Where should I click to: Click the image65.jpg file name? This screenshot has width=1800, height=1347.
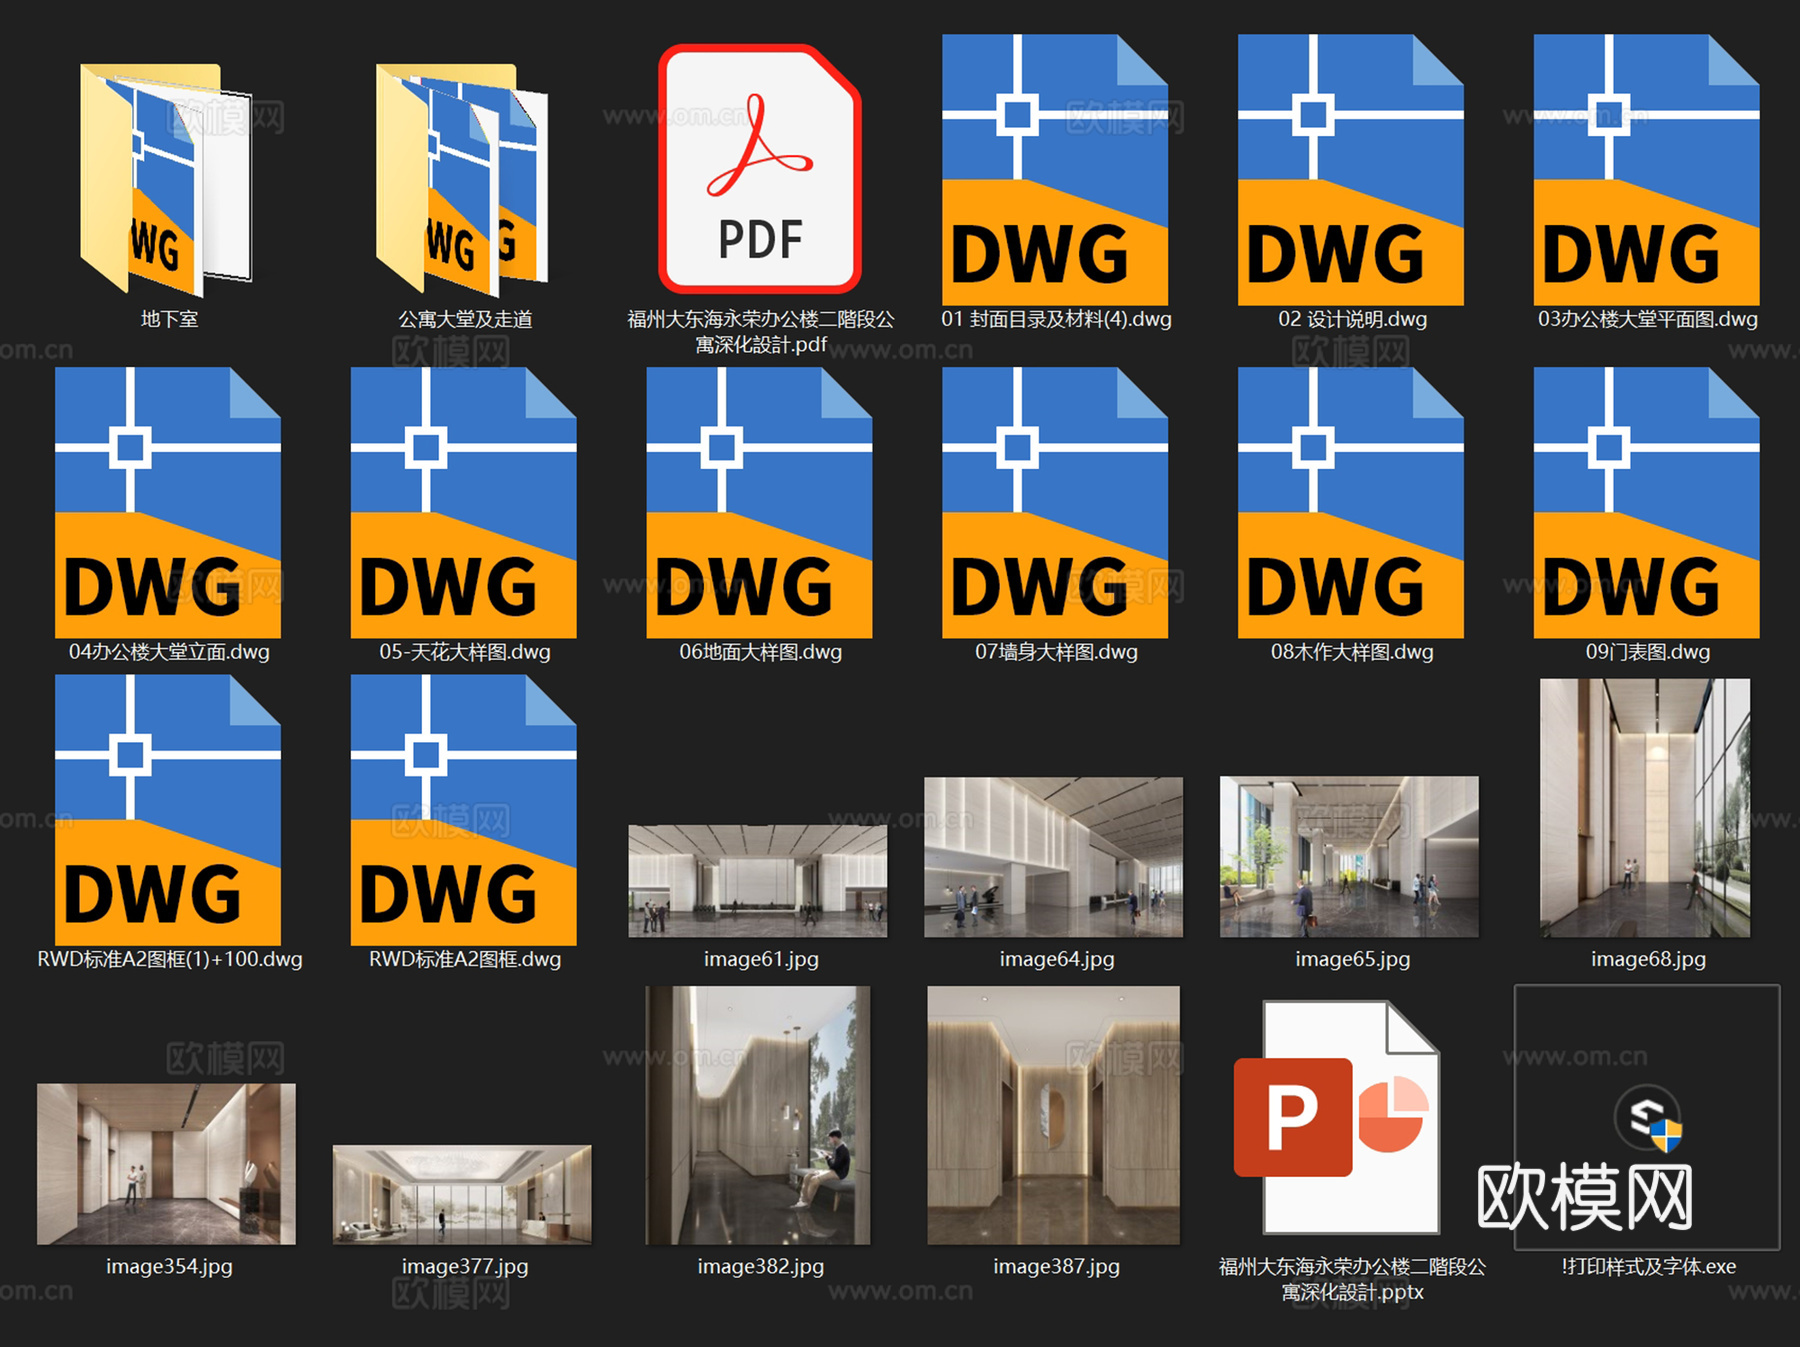1353,959
